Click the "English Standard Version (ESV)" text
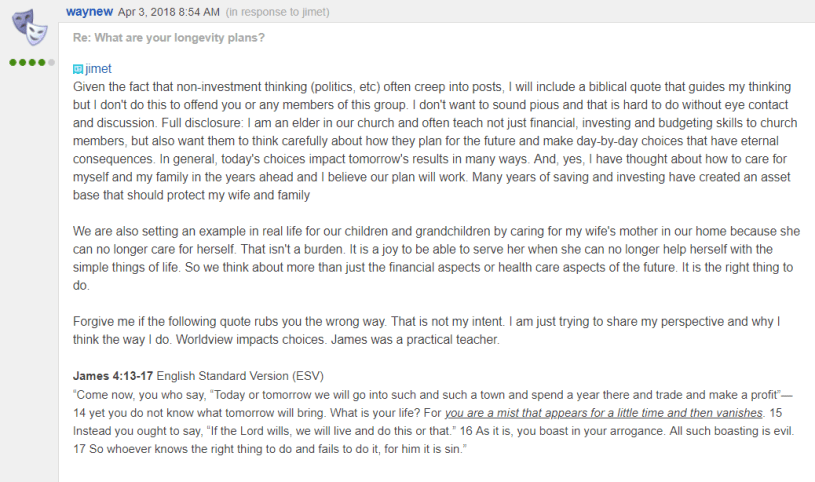Viewport: 815px width, 482px height. tap(238, 375)
